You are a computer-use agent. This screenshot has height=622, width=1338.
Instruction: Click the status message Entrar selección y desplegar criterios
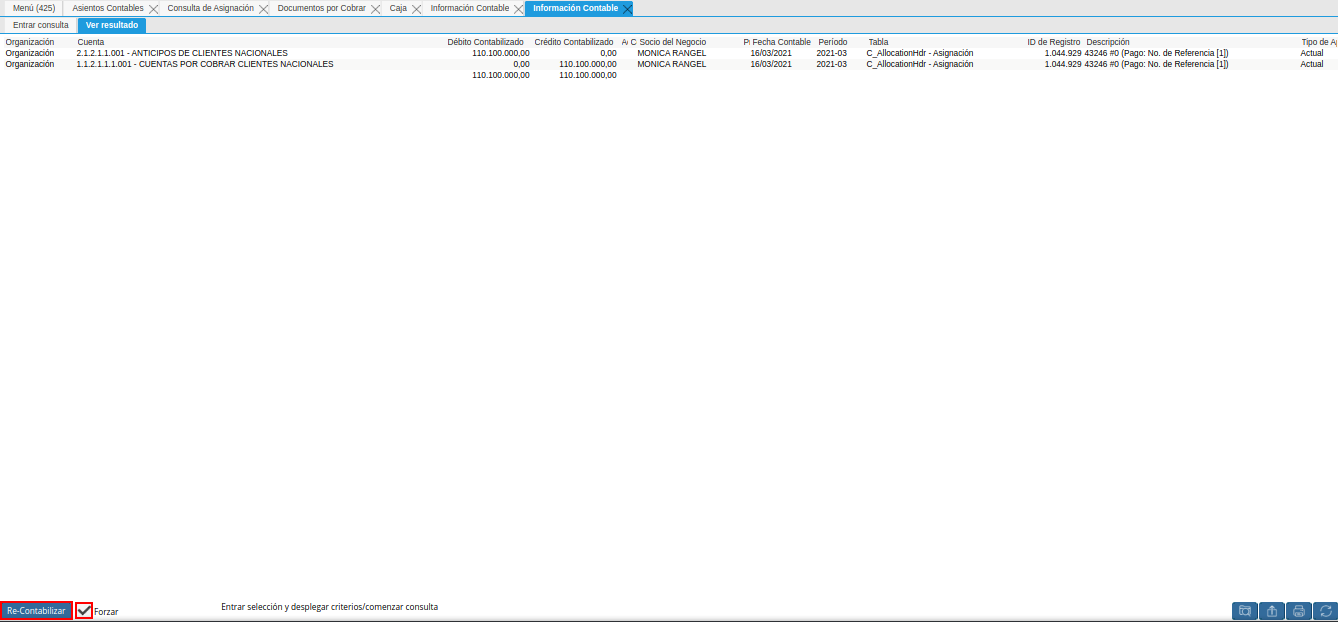(x=329, y=607)
